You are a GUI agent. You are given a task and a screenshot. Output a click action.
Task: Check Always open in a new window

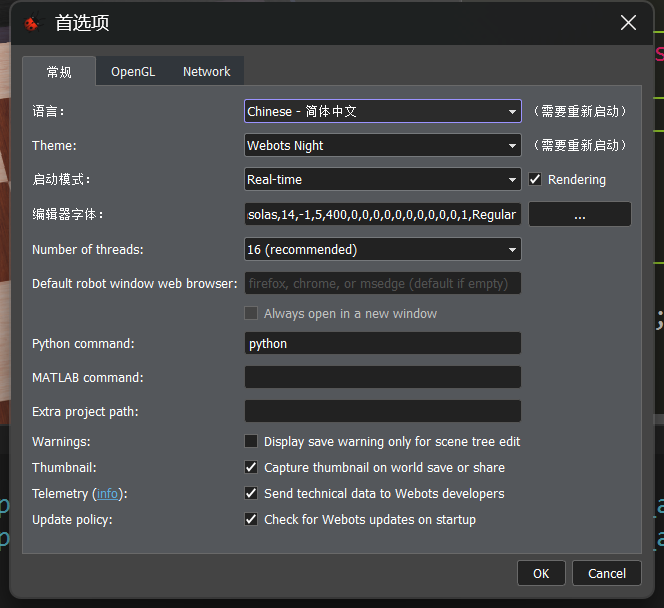(x=251, y=313)
